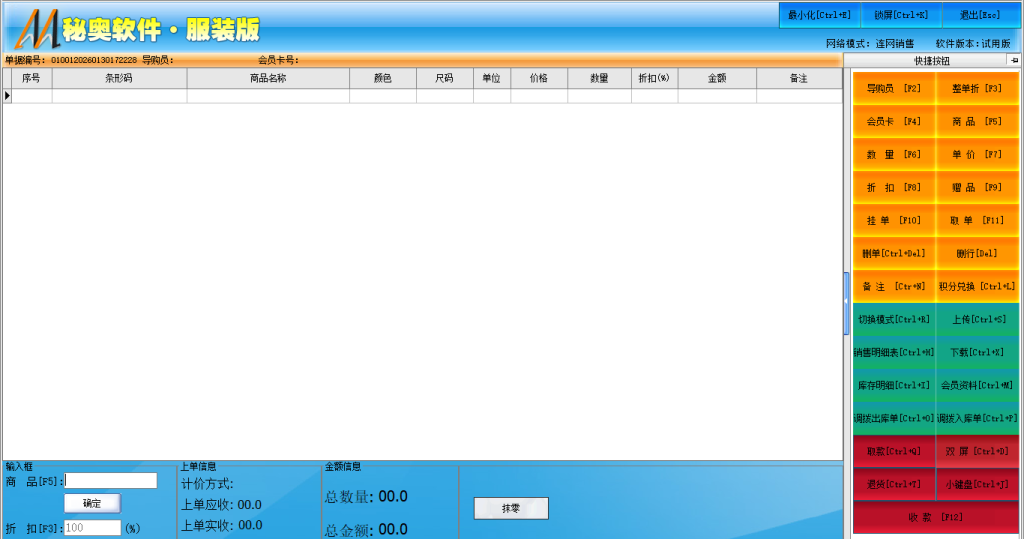Screen dimensions: 1024x539
Task: Click the 收款 [F12] payment button
Action: coord(935,517)
